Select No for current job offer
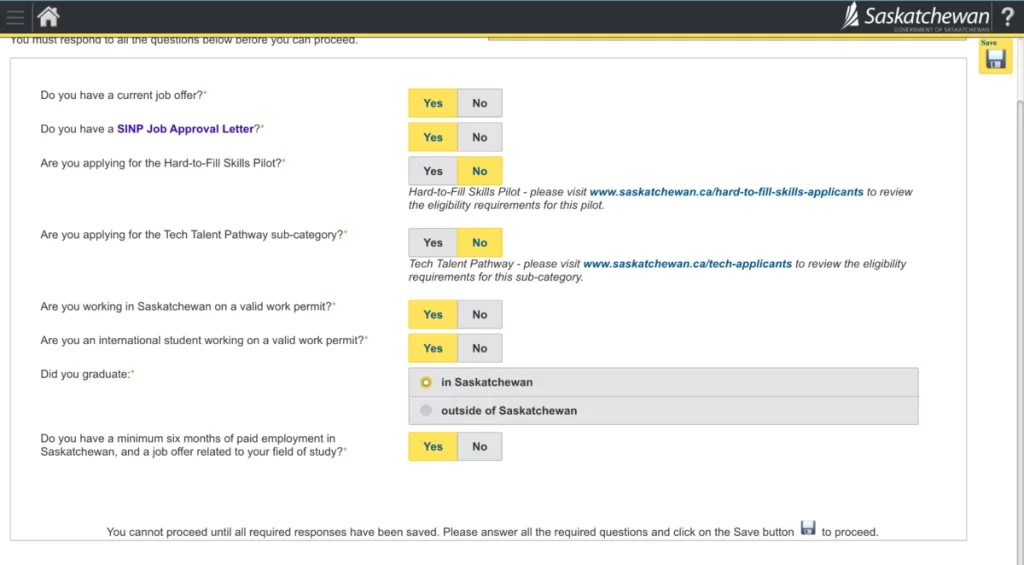The width and height of the screenshot is (1024, 565). point(480,103)
